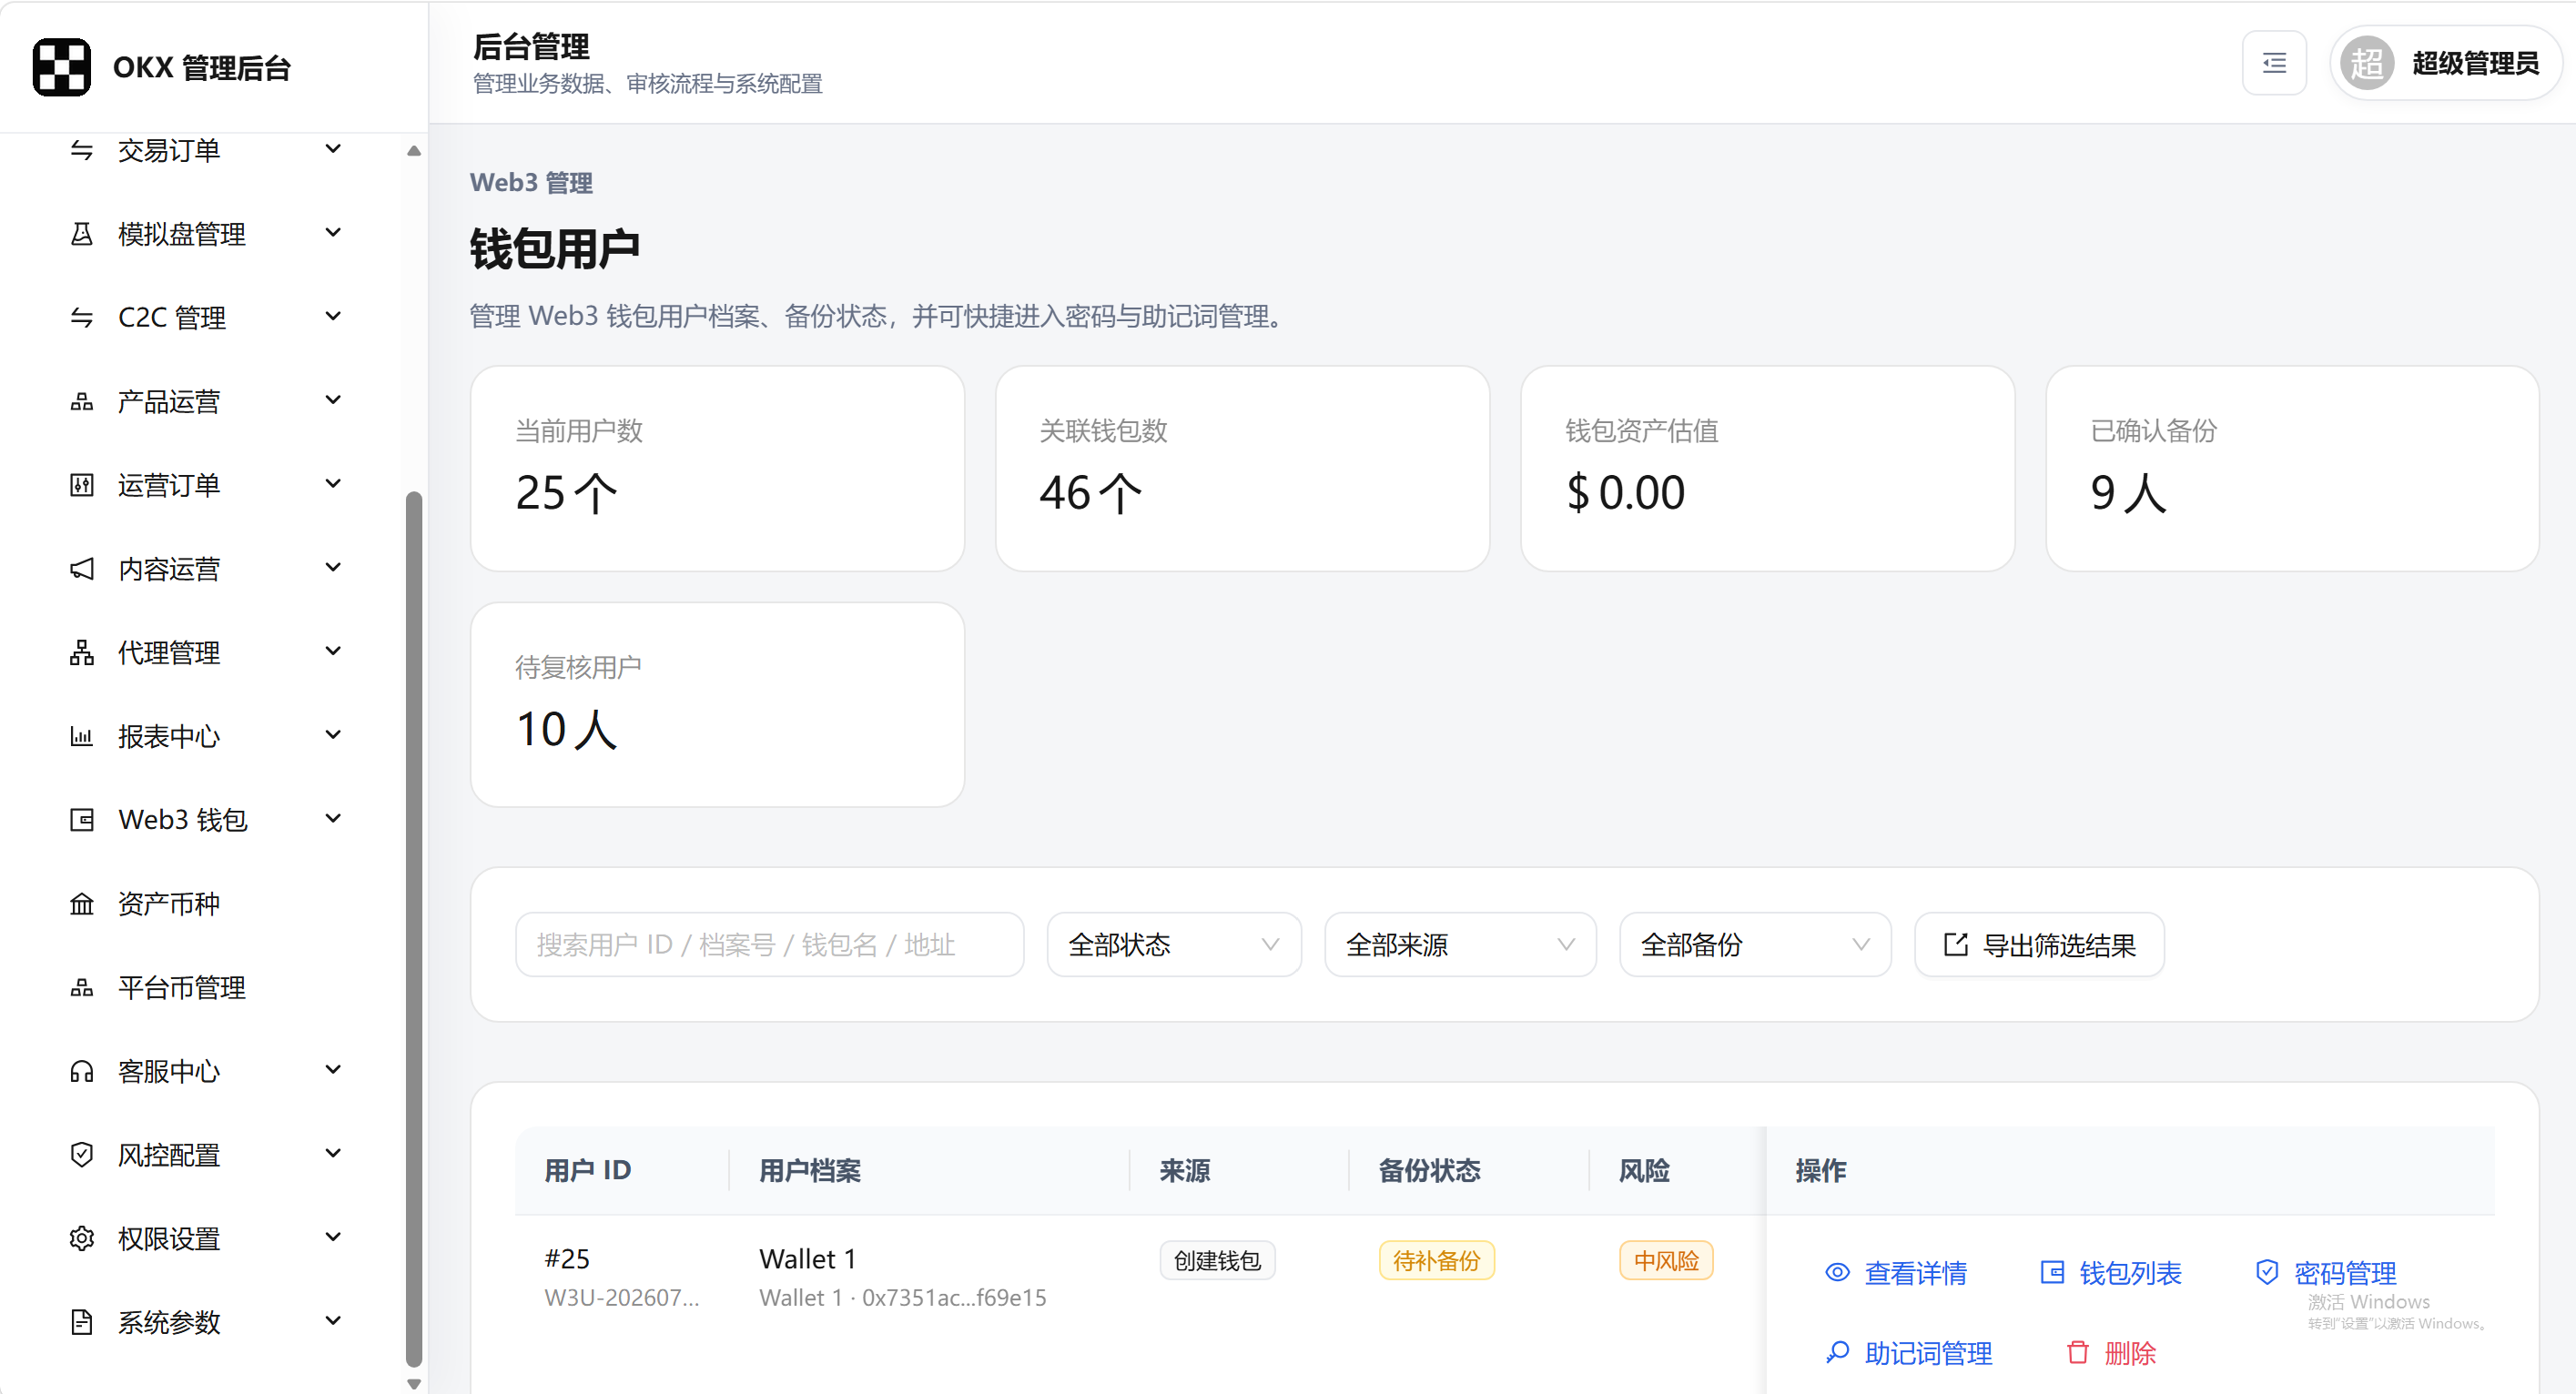Click the 报表中心 chart icon
2576x1394 pixels.
point(82,736)
